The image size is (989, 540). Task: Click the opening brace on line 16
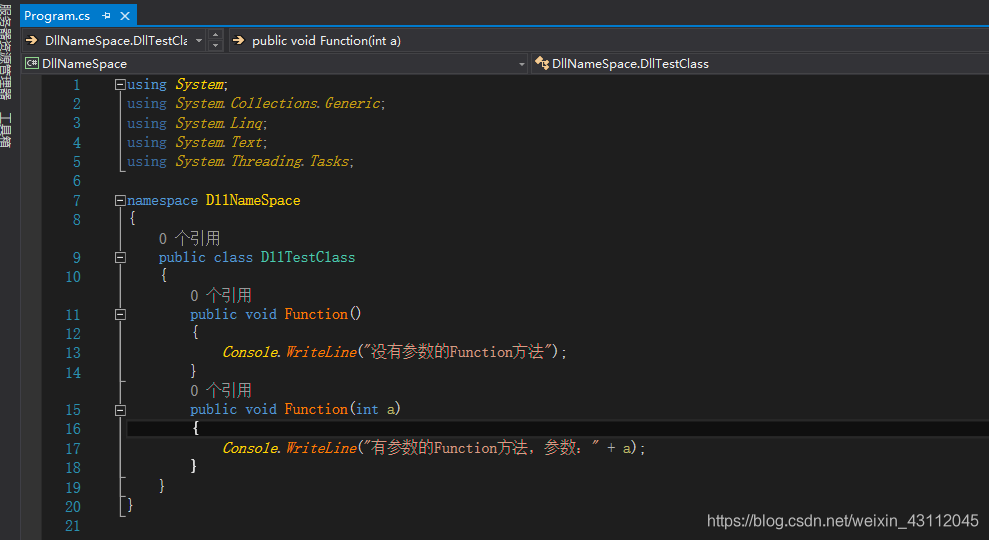click(196, 428)
